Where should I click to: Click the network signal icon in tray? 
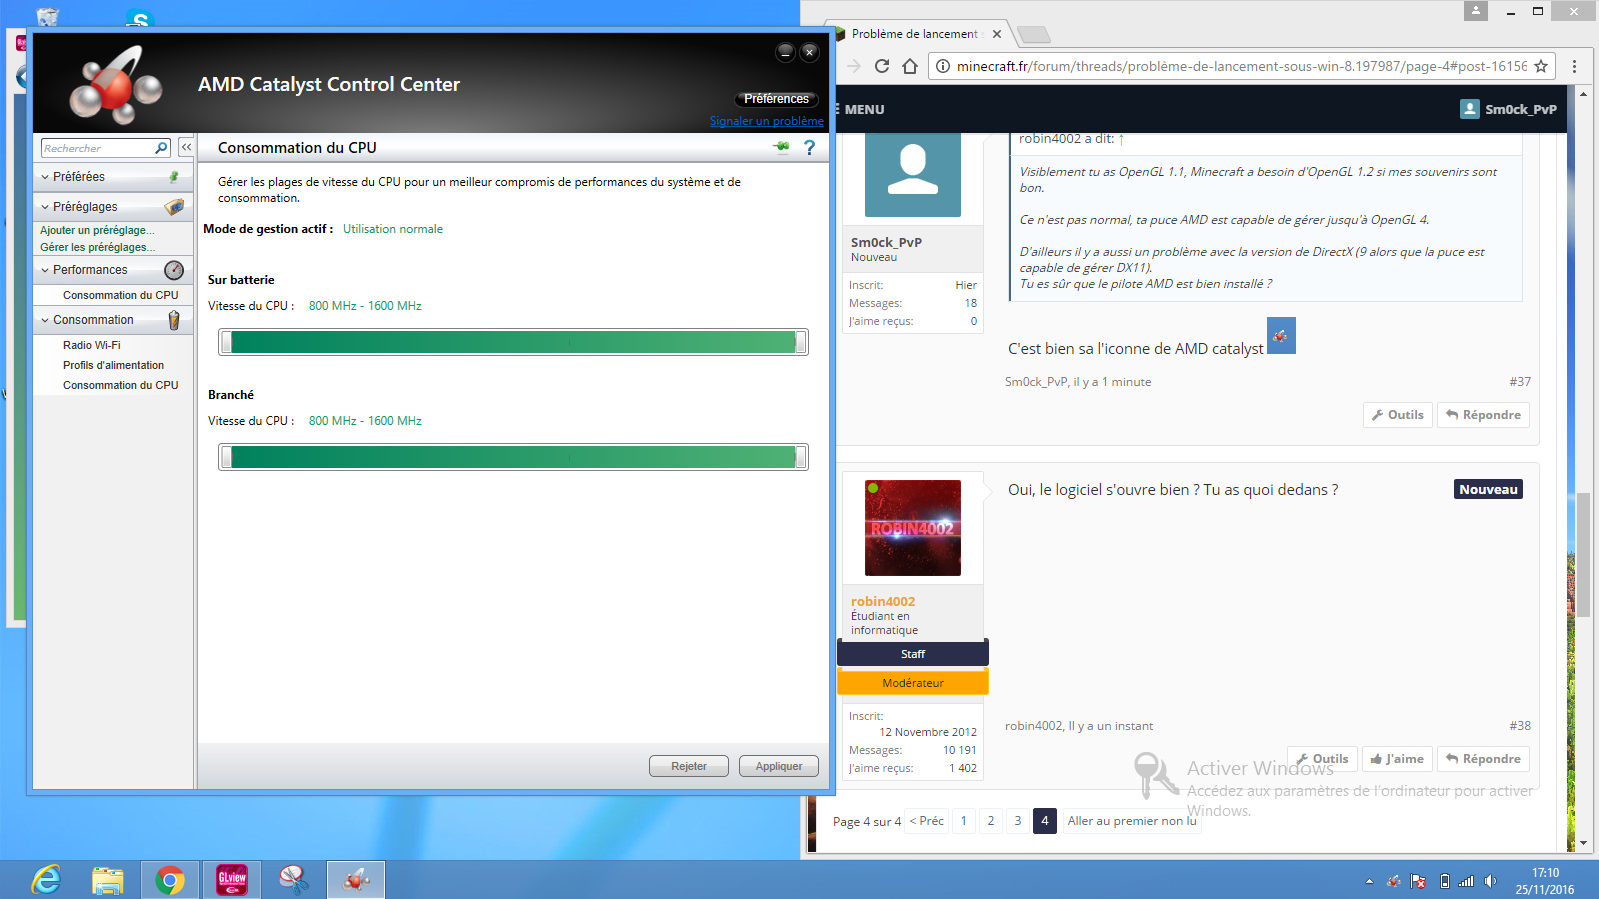pyautogui.click(x=1466, y=881)
